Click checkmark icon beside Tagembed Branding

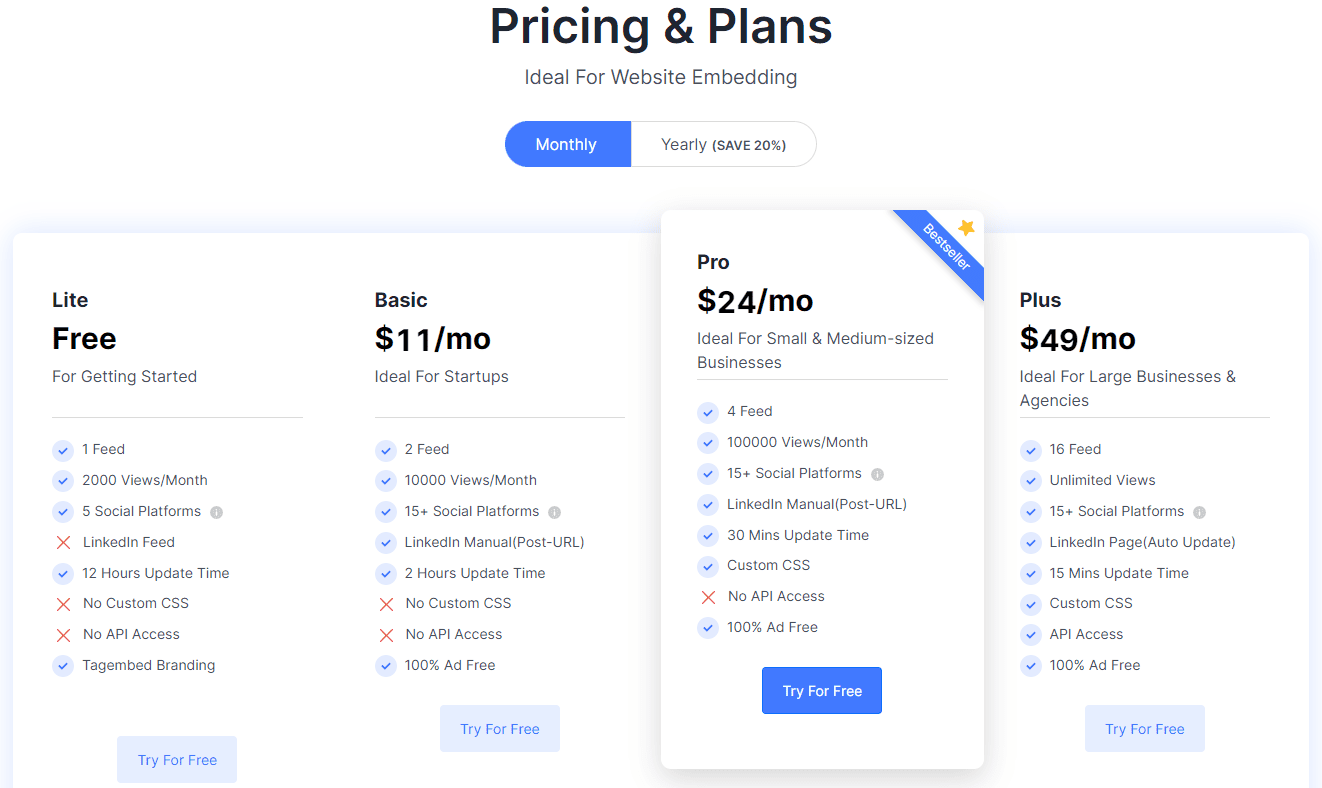click(x=63, y=666)
